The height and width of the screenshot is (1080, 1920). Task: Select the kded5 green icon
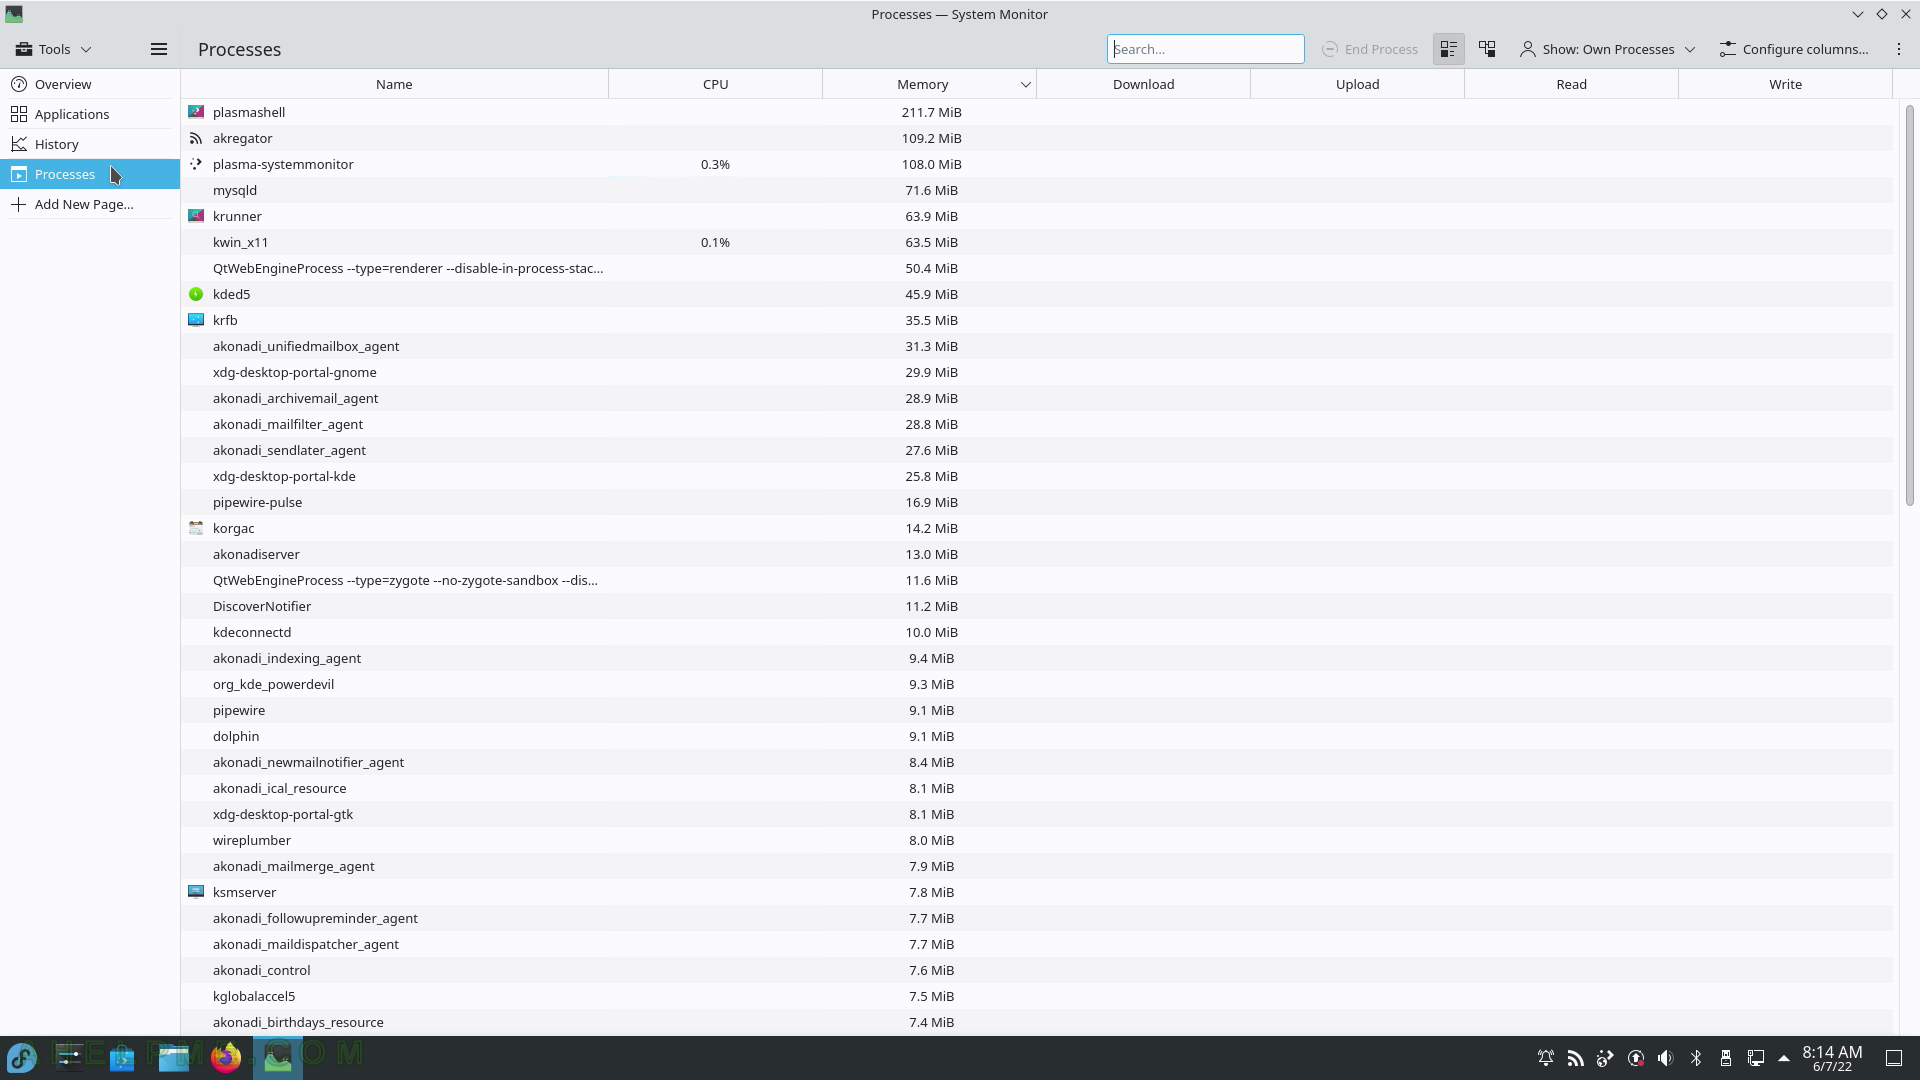(196, 294)
